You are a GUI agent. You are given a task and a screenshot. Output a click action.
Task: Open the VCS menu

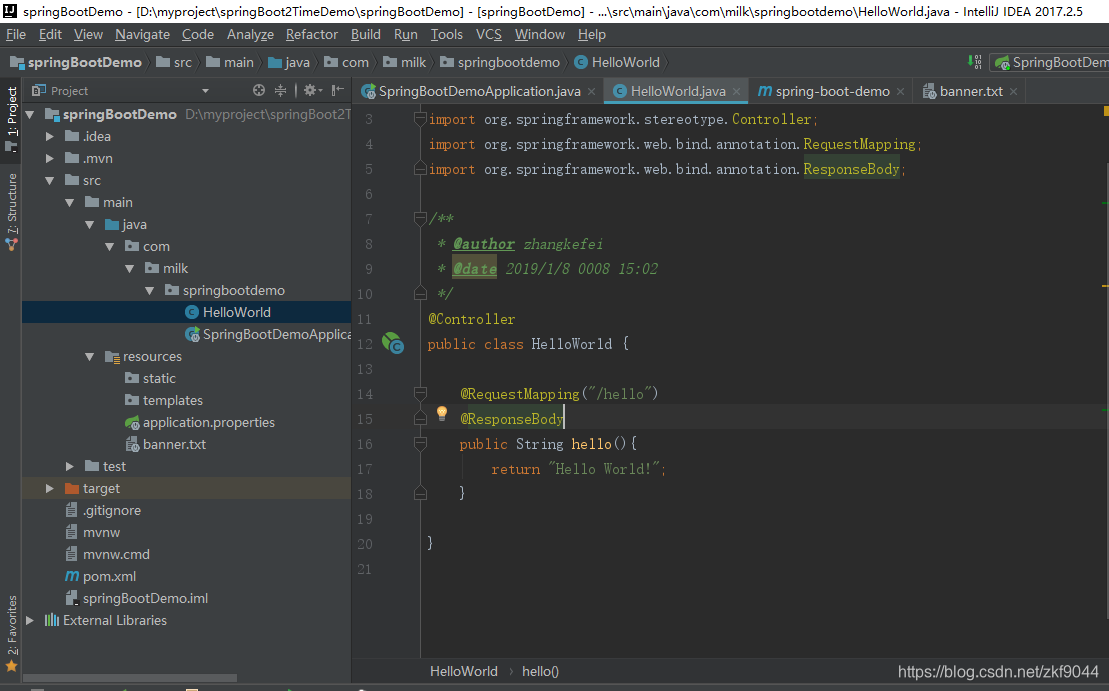click(x=488, y=34)
